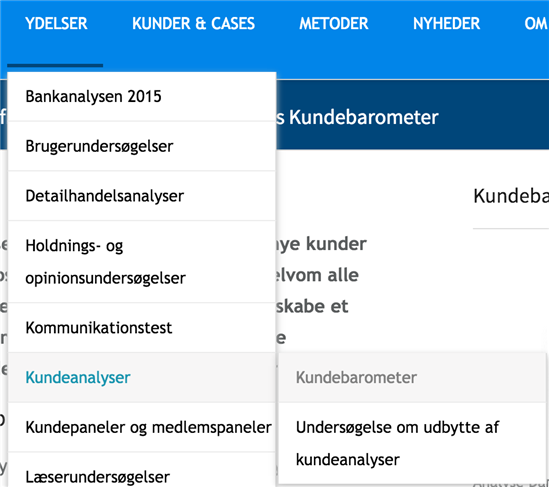Choose Kundebarometer in the submenu
Image resolution: width=549 pixels, height=487 pixels.
[412, 377]
